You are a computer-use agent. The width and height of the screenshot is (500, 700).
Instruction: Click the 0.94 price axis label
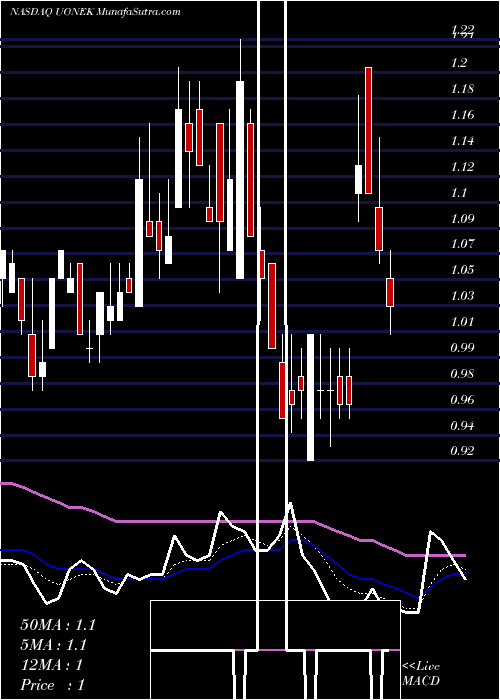point(462,425)
